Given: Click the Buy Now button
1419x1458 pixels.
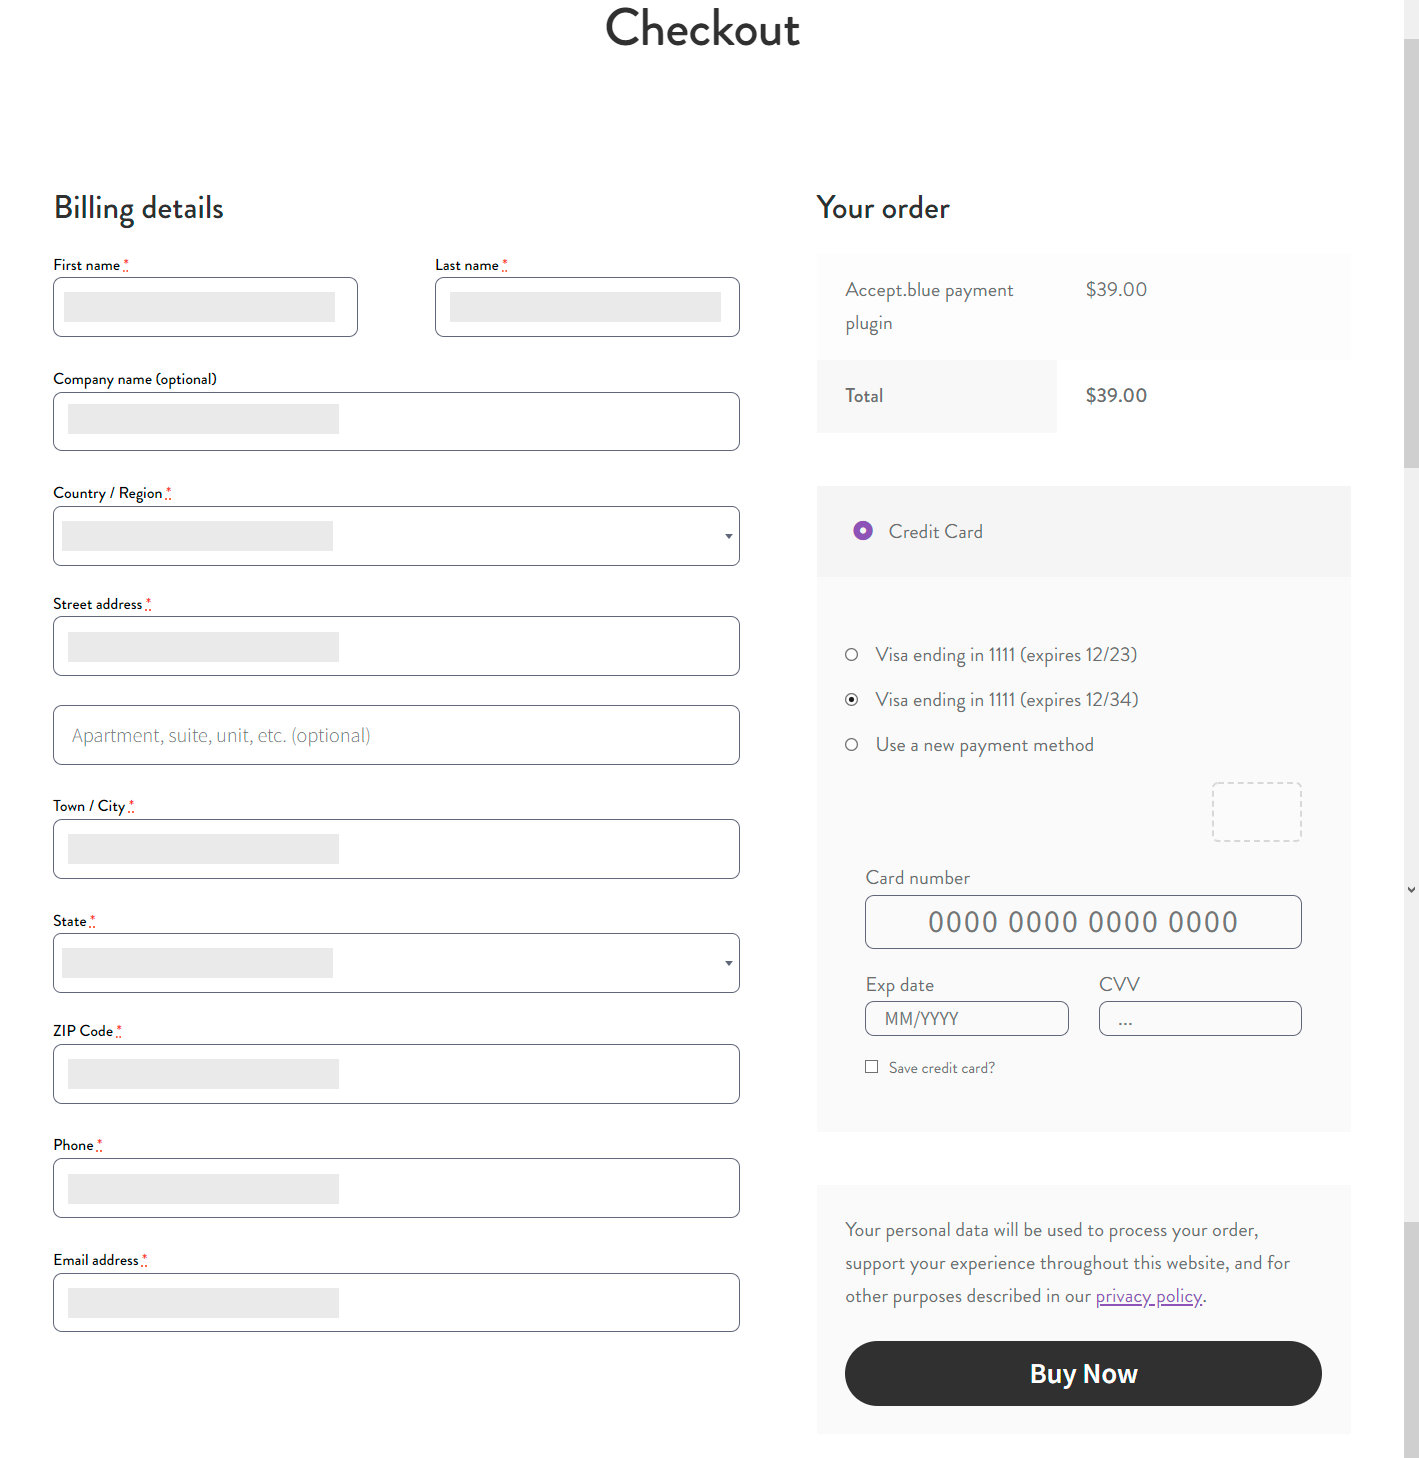Looking at the screenshot, I should pyautogui.click(x=1083, y=1373).
